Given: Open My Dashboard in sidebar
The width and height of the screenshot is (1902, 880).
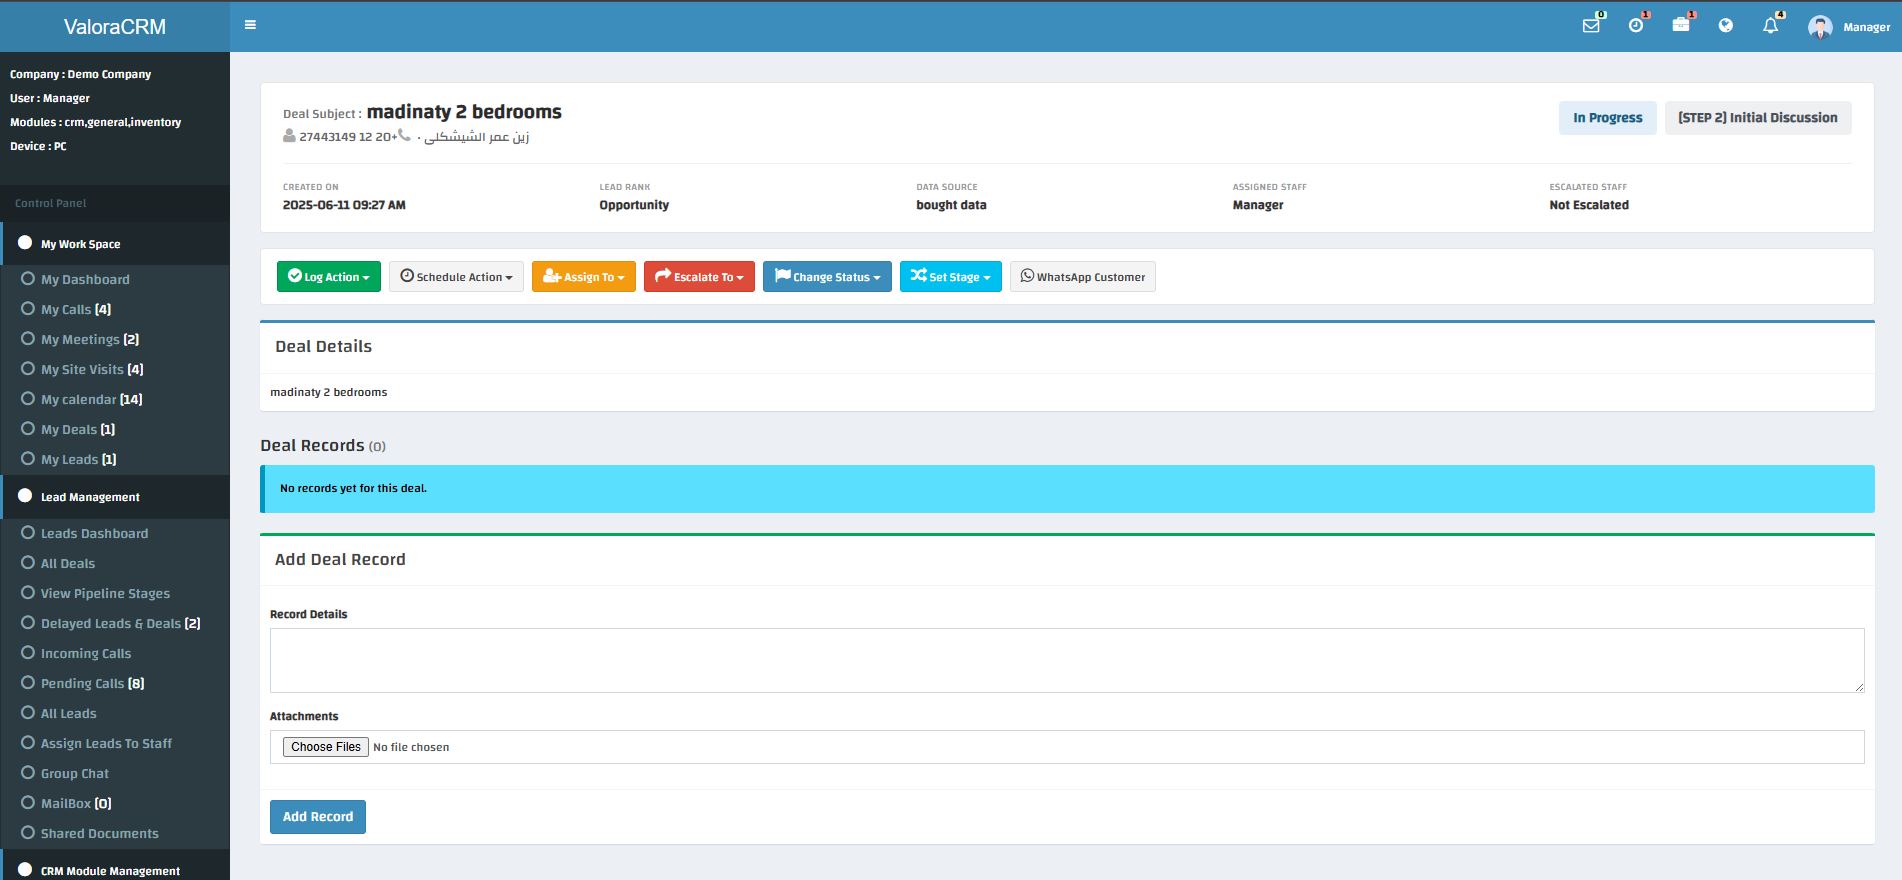Looking at the screenshot, I should [x=85, y=280].
